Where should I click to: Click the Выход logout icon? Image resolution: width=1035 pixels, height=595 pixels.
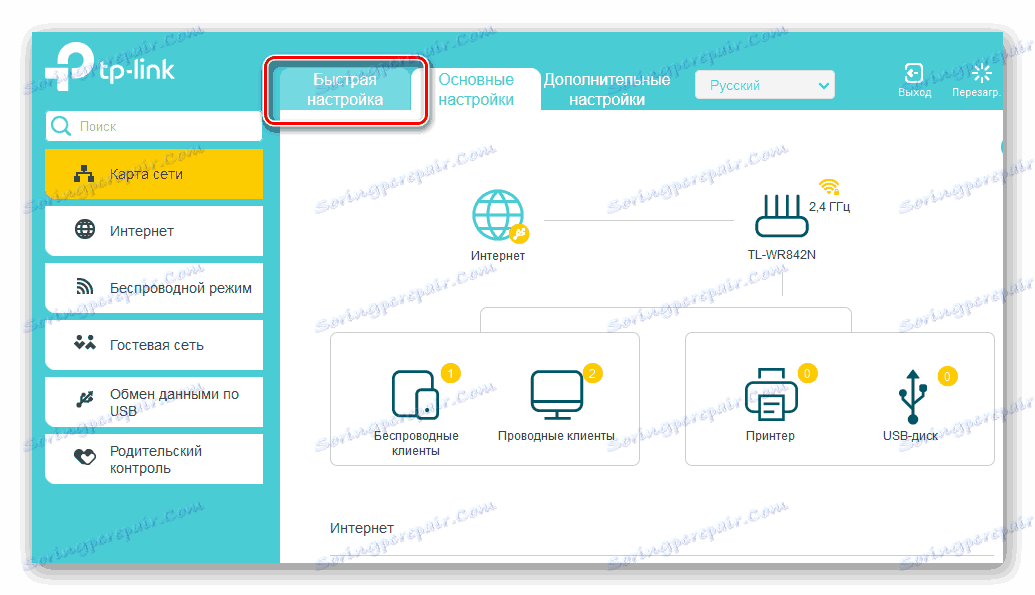[x=914, y=73]
